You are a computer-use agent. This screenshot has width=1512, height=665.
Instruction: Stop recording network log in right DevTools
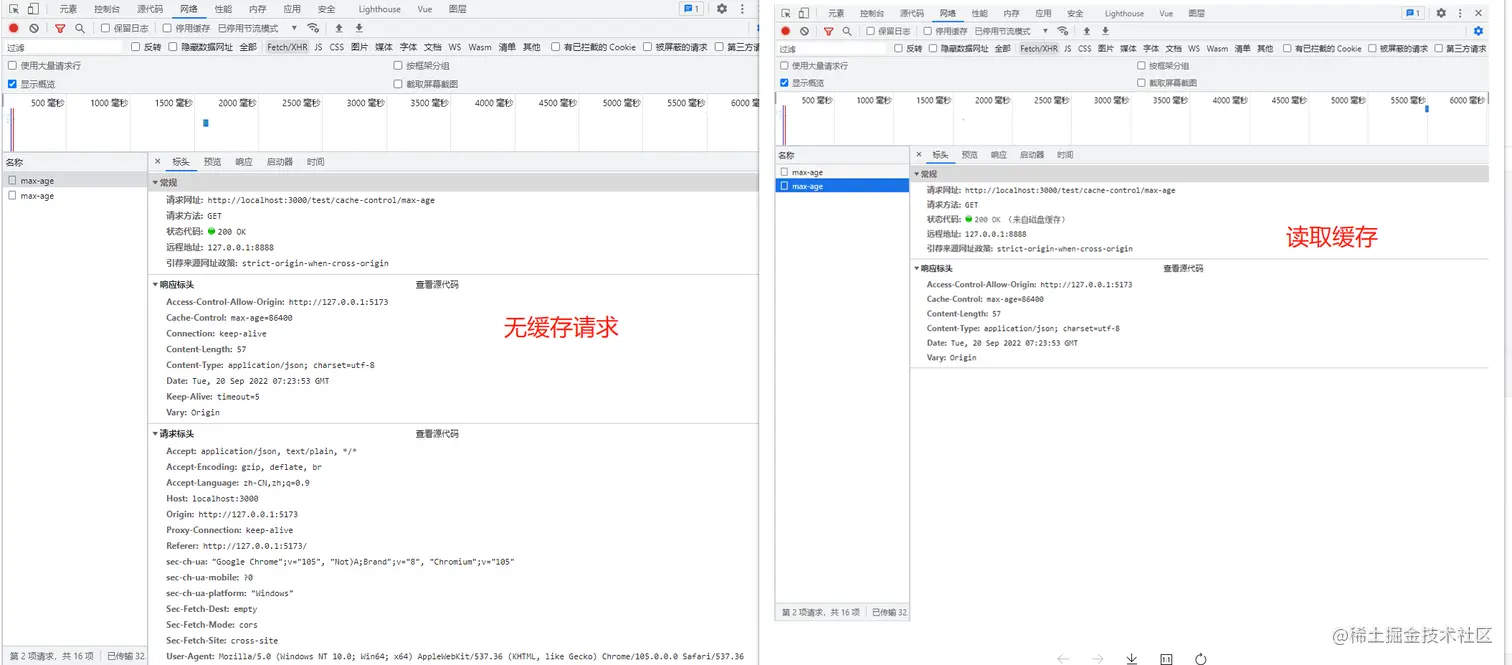tap(786, 31)
